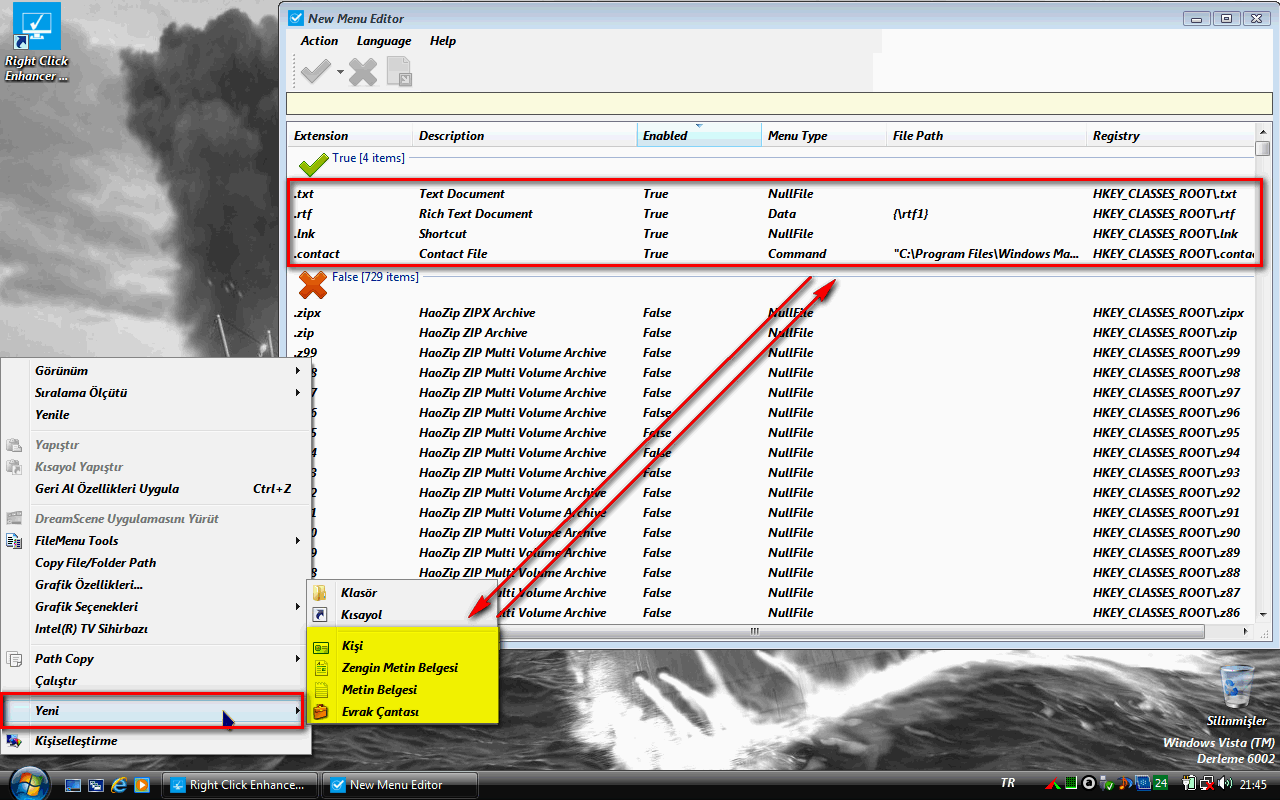Open the Language menu

(x=384, y=41)
